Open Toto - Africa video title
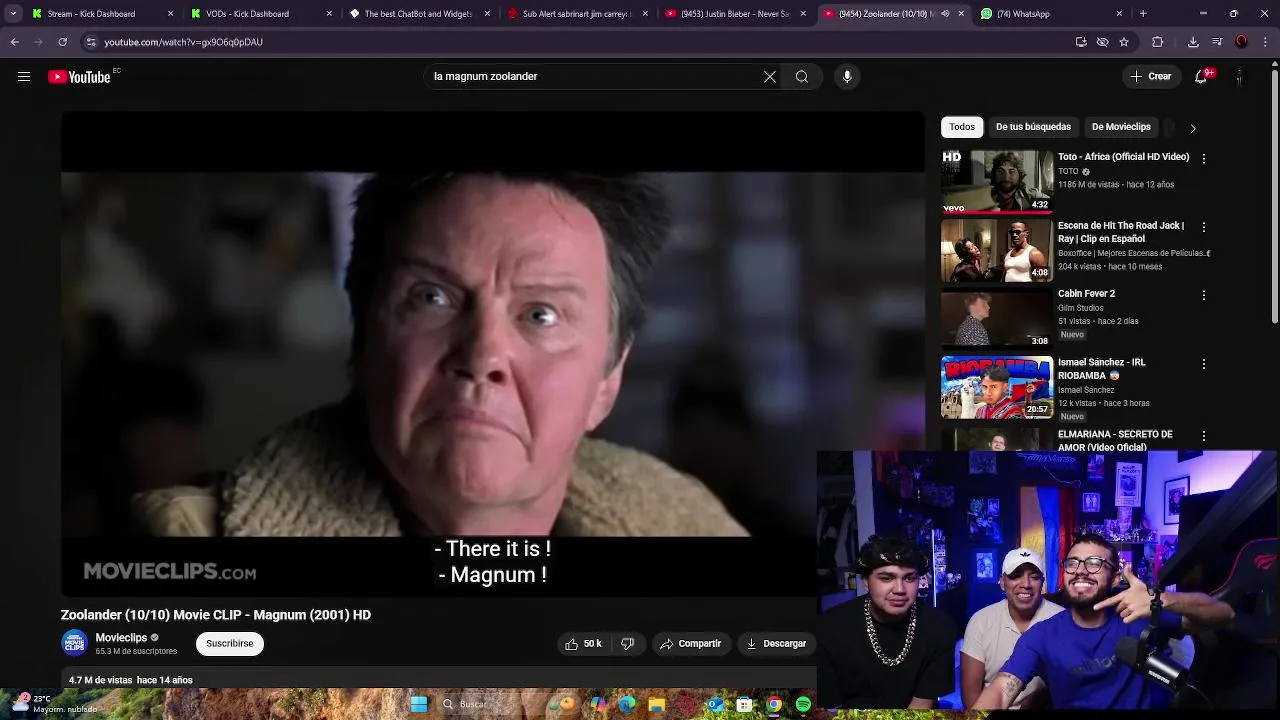1280x720 pixels. click(x=1123, y=157)
